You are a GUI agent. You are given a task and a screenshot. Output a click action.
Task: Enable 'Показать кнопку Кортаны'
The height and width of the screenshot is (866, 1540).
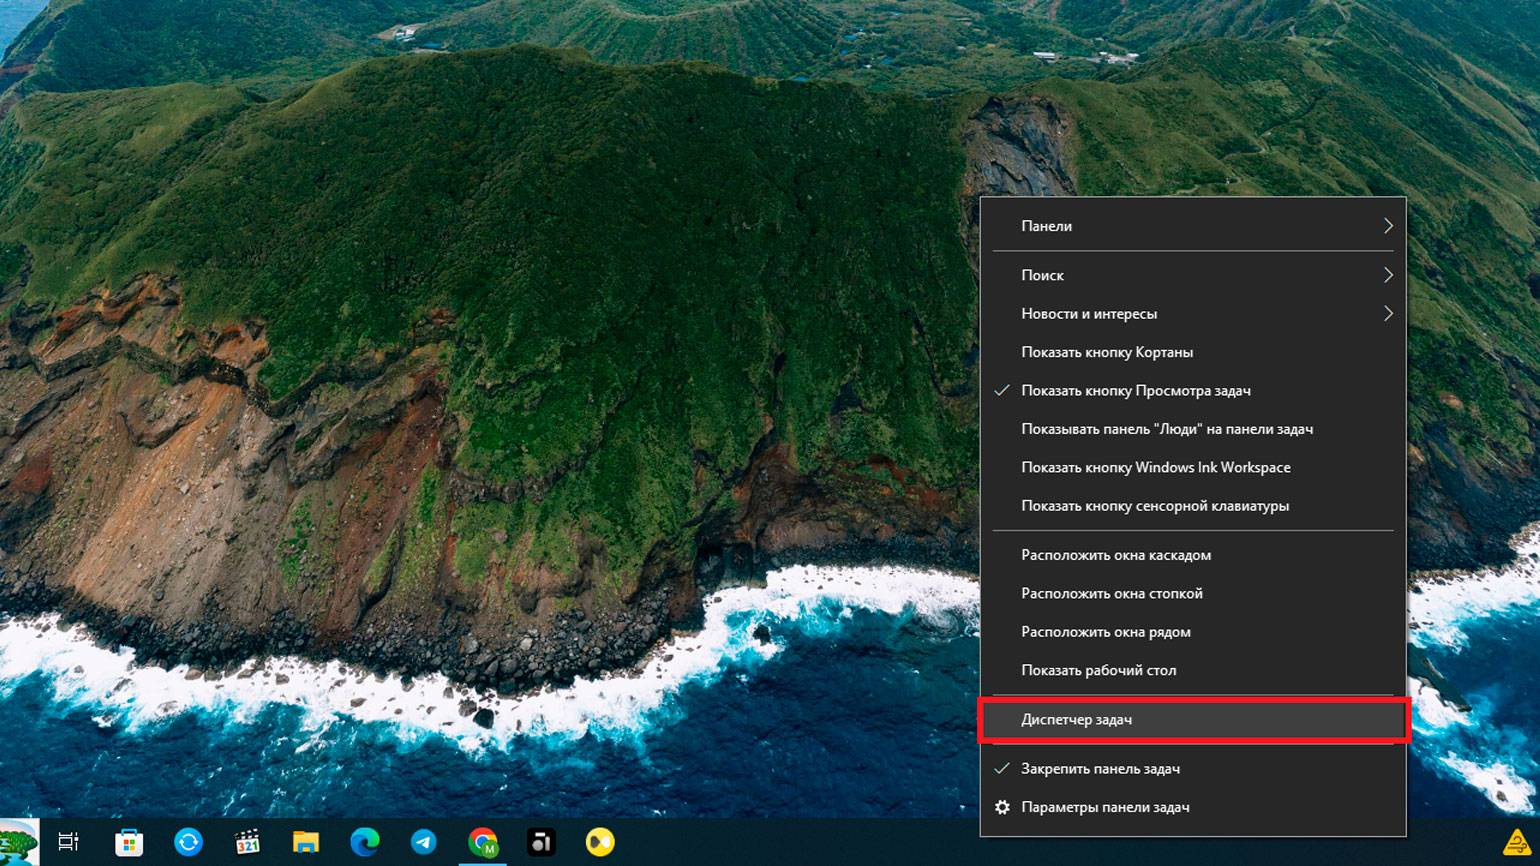tap(1106, 352)
